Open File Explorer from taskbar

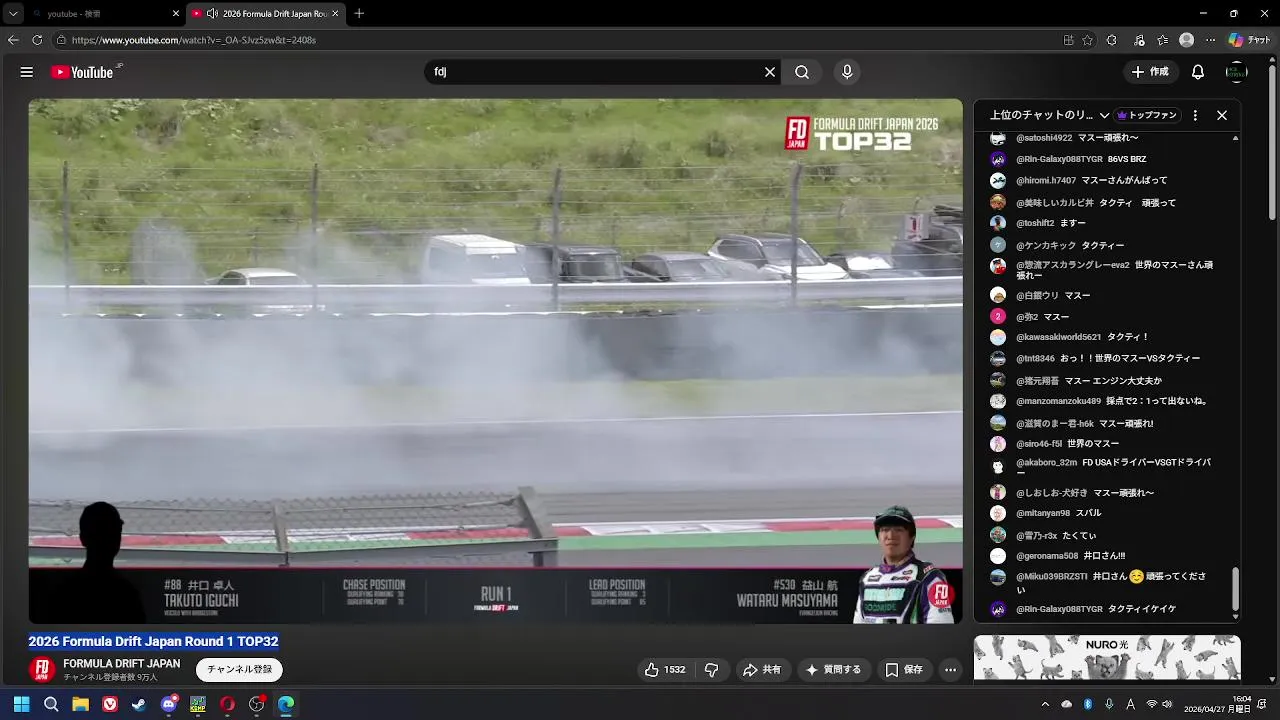pos(80,704)
